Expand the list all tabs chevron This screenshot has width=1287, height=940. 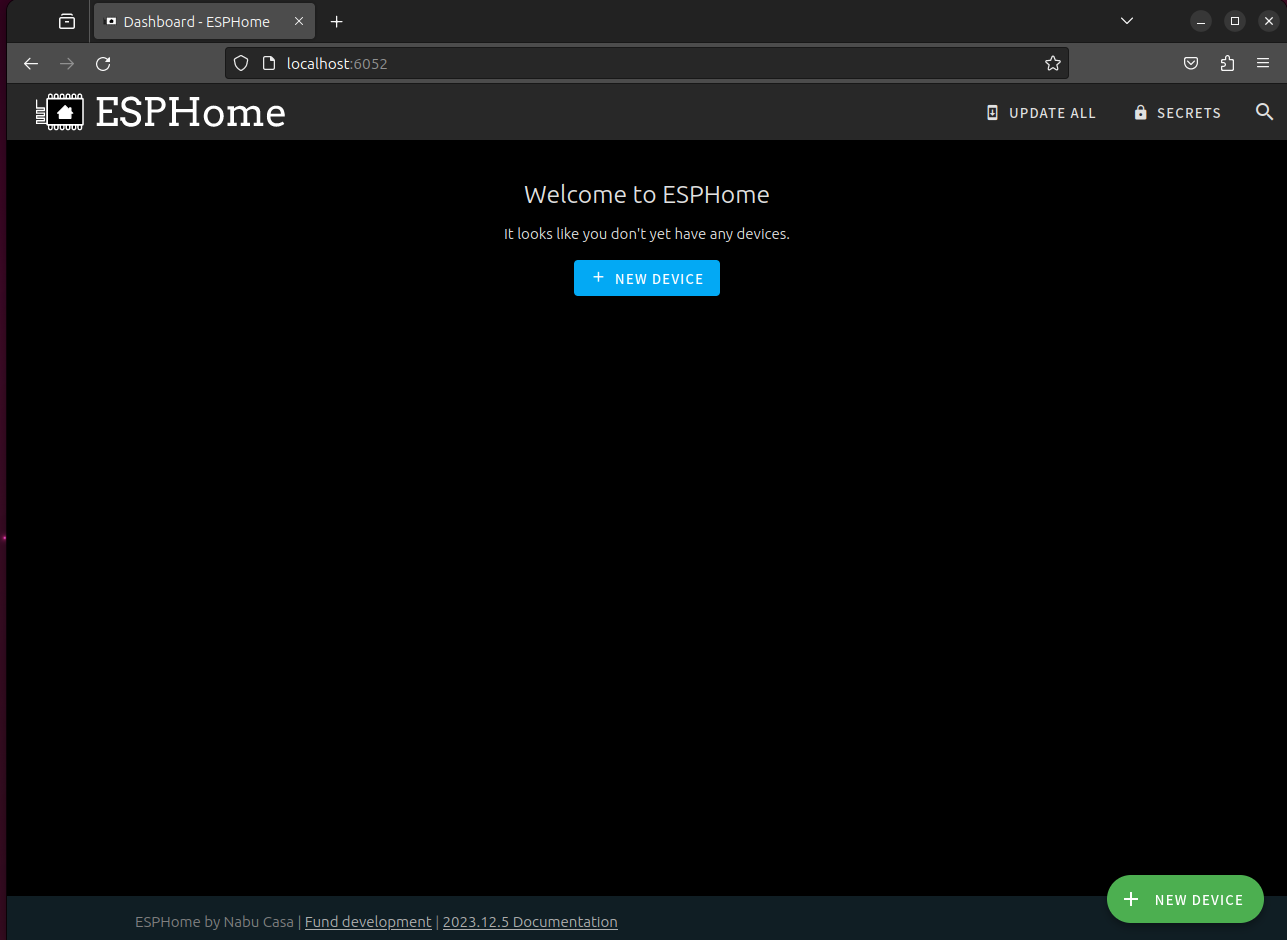click(x=1127, y=21)
